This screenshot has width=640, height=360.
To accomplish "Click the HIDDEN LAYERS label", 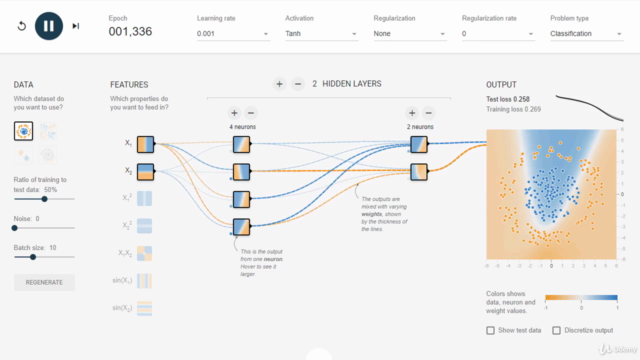I will tap(352, 84).
